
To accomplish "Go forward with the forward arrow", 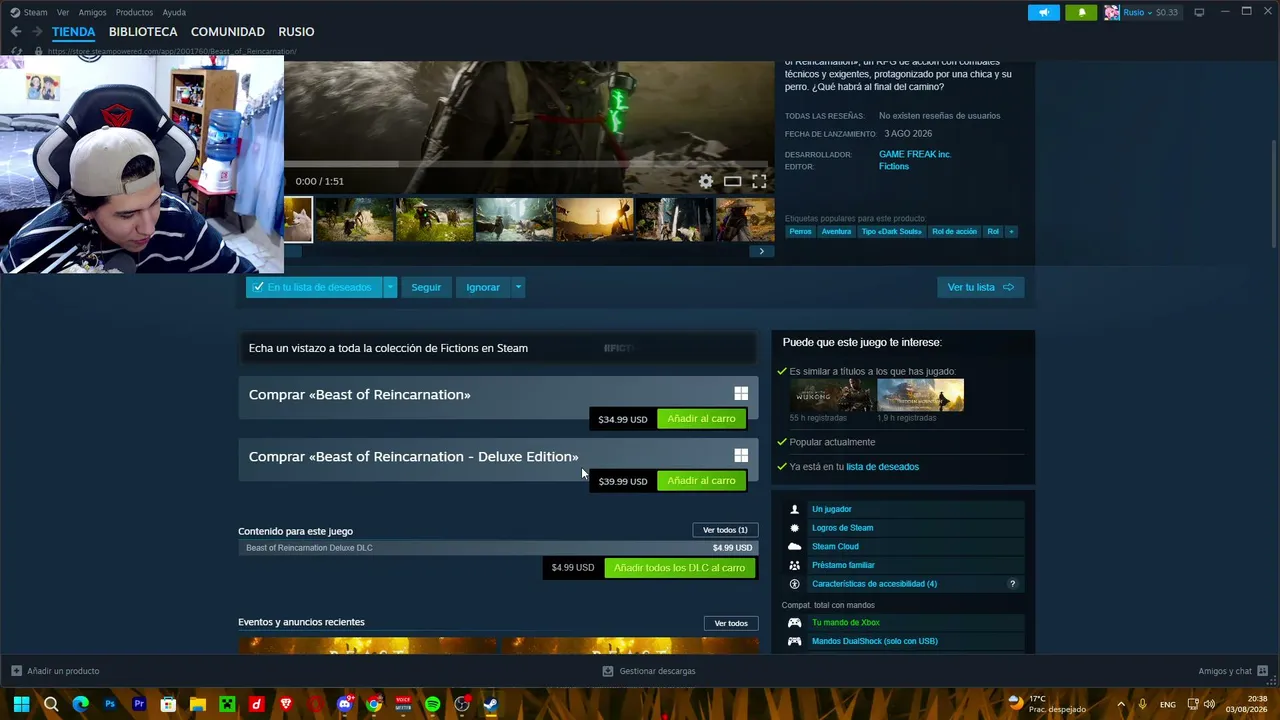I will pos(37,32).
